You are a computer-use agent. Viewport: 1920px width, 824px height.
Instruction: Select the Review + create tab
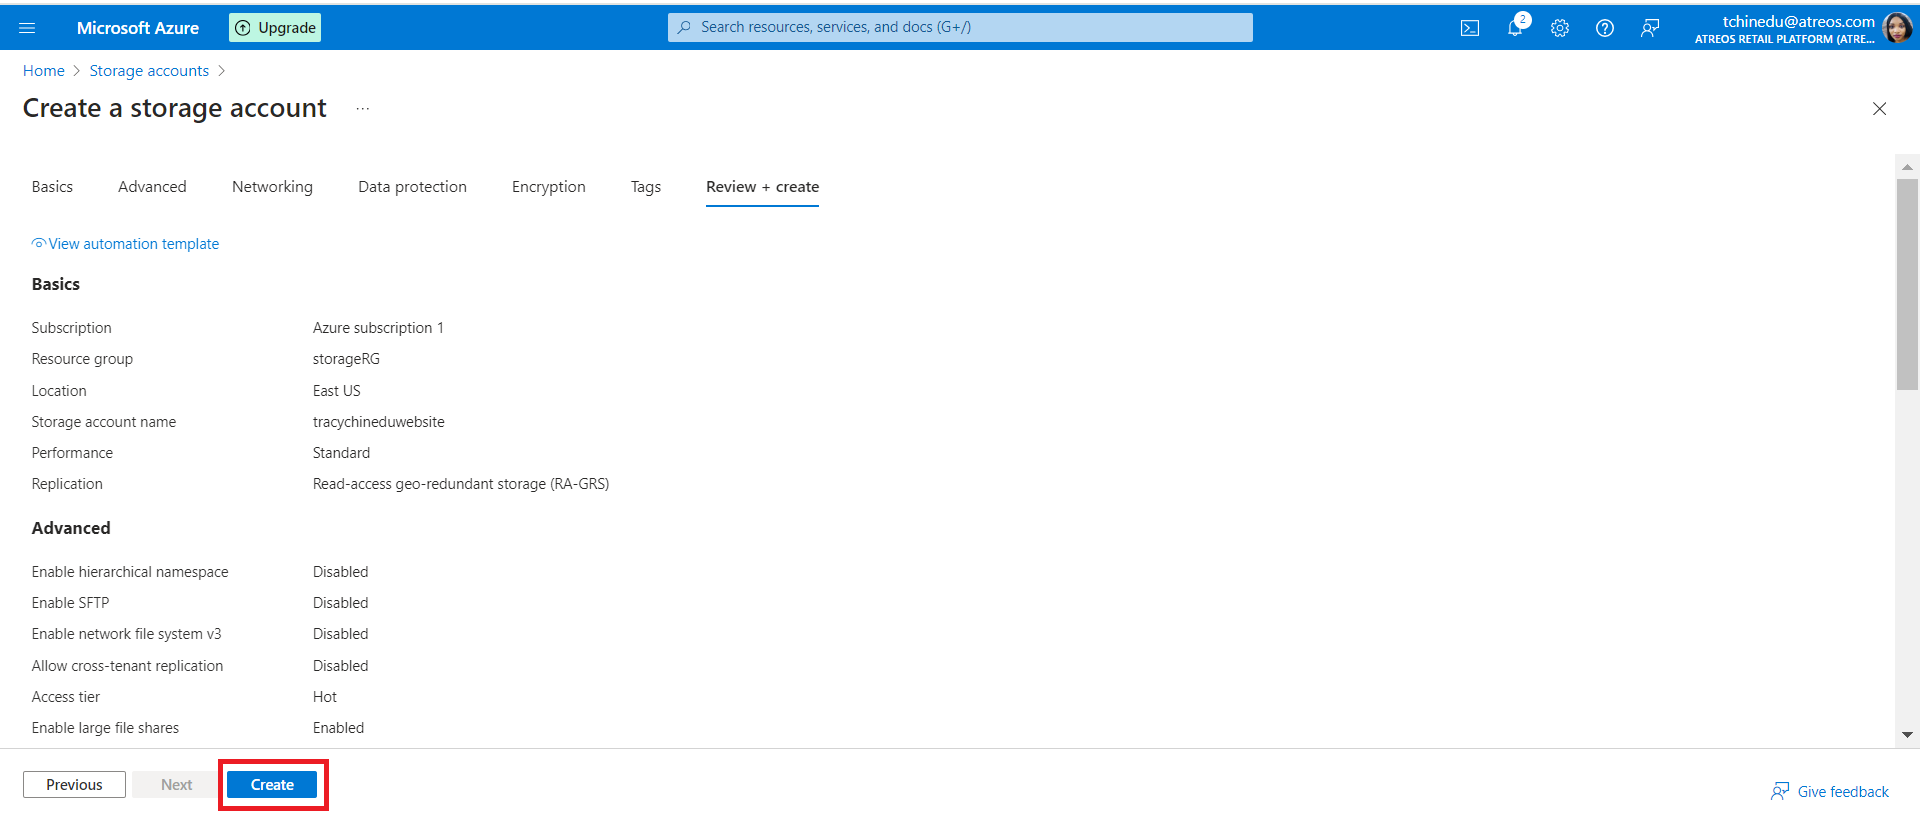point(762,187)
